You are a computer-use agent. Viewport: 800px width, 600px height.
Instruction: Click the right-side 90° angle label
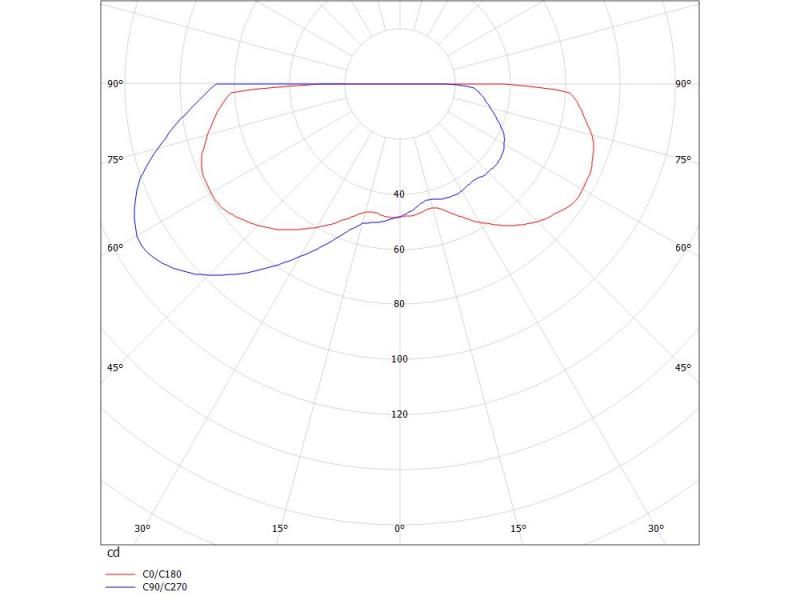pos(682,84)
